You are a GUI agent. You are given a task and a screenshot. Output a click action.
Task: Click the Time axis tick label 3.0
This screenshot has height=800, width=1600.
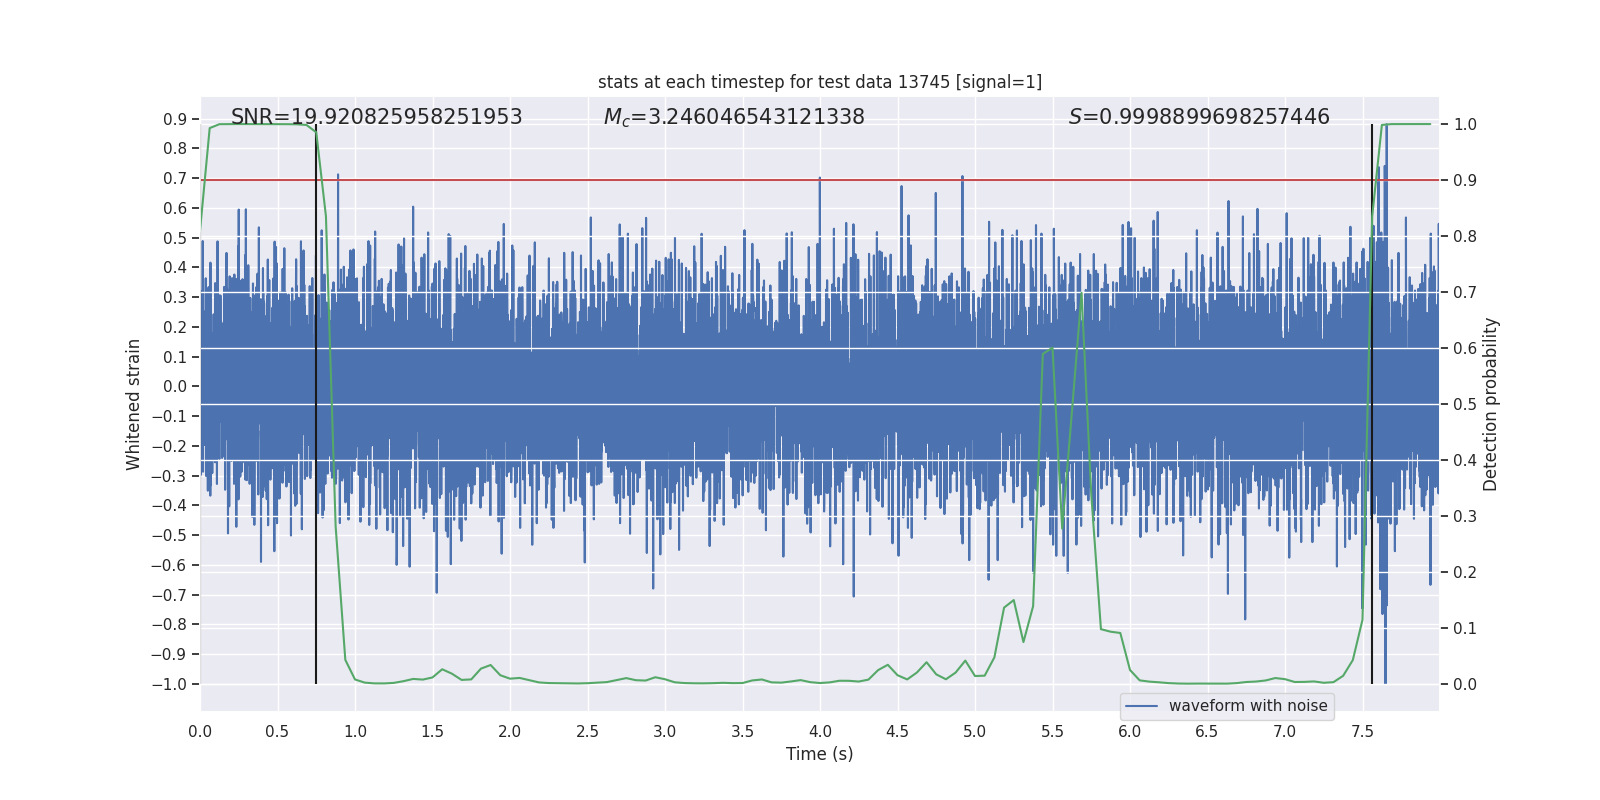665,731
